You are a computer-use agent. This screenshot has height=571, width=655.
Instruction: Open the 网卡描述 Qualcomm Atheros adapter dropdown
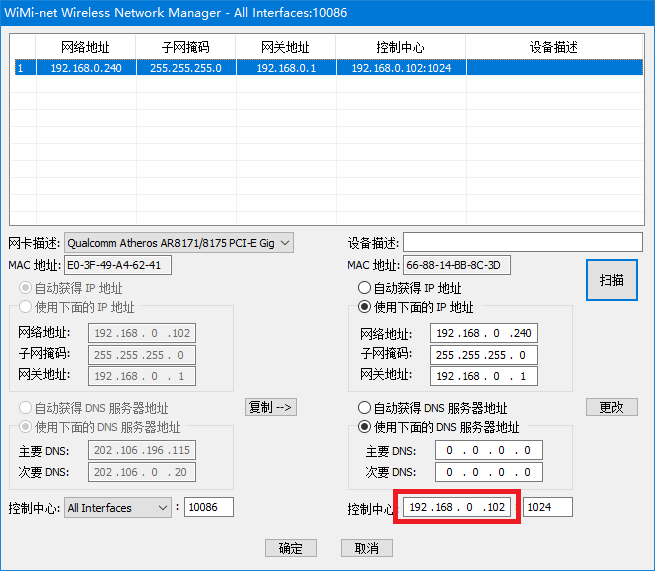(x=179, y=243)
